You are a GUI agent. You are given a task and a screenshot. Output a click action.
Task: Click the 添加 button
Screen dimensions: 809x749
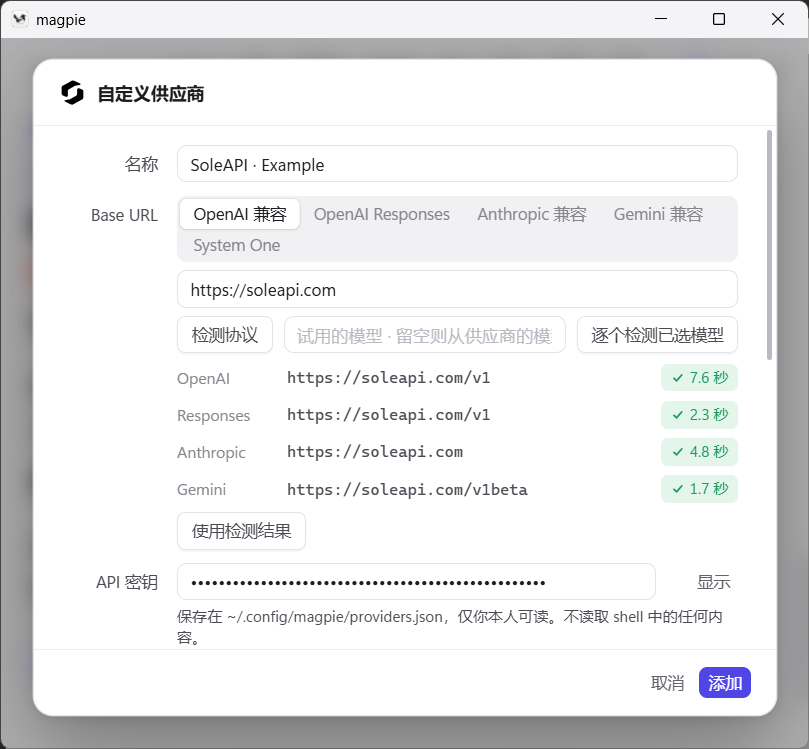(725, 682)
